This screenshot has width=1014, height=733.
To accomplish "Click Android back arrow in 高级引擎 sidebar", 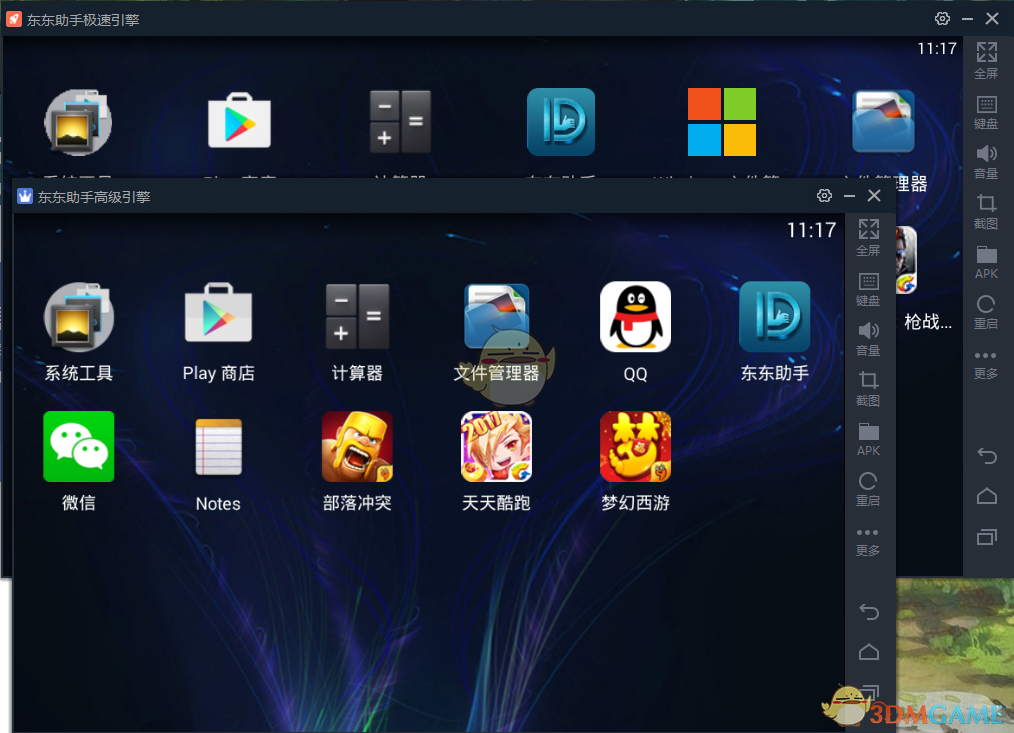I will coord(868,611).
